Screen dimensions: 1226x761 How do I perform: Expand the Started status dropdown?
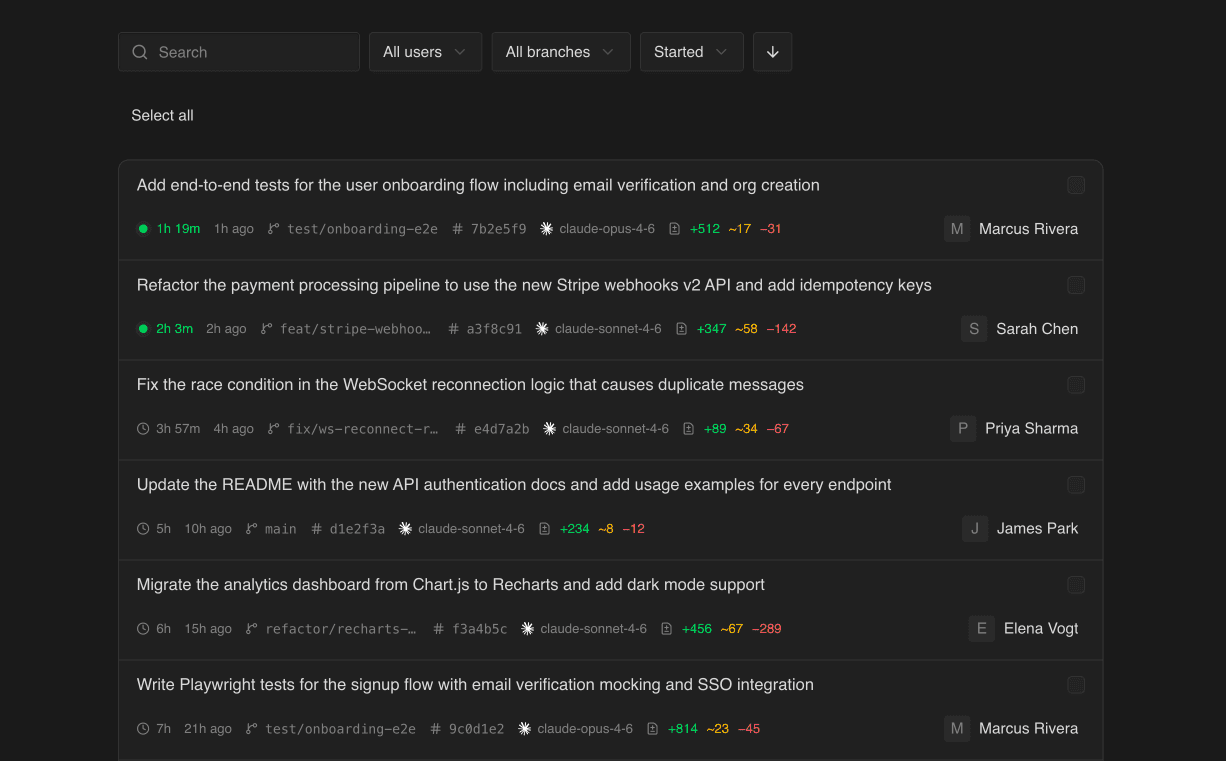[x=691, y=51]
